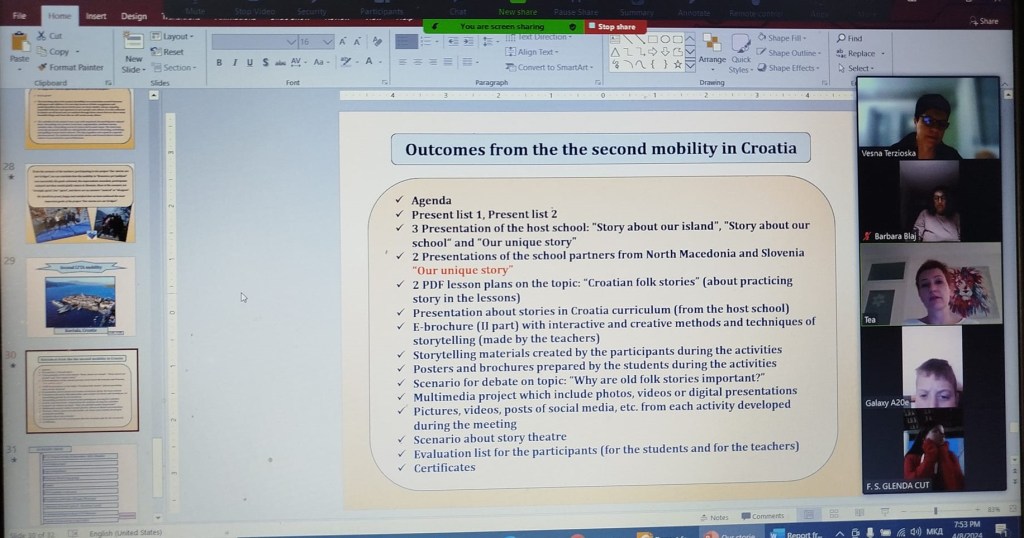Click the Stop share button
This screenshot has height=538, width=1024.
(616, 26)
